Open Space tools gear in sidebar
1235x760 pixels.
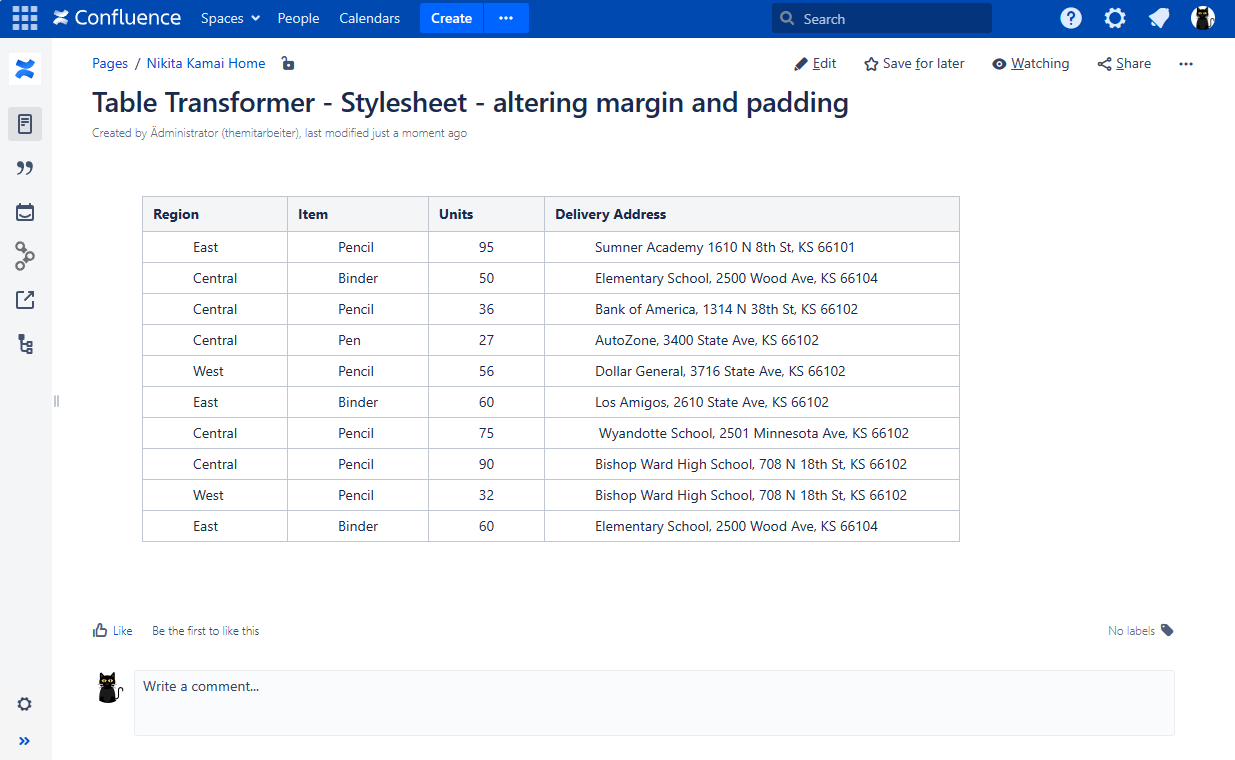point(25,704)
